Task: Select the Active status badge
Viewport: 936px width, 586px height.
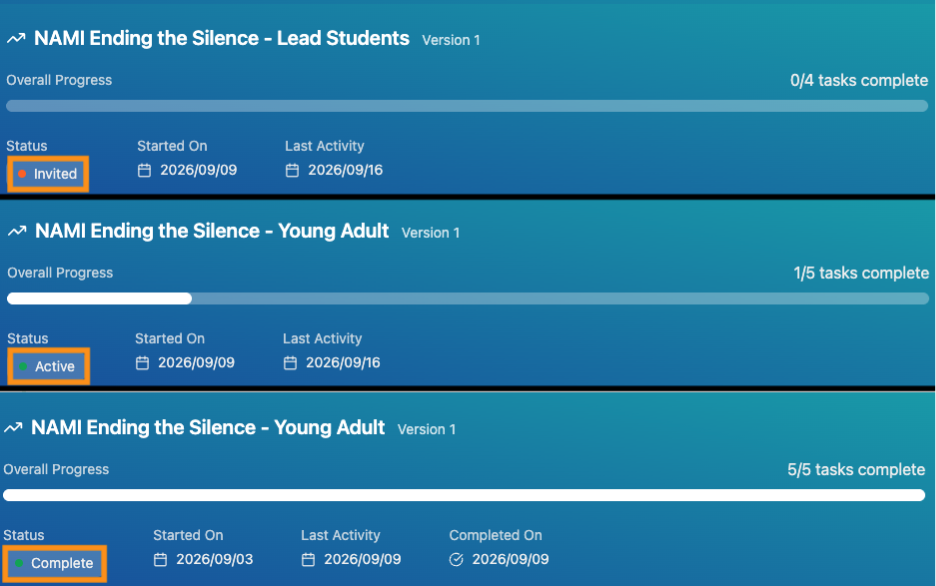Action: click(x=49, y=366)
